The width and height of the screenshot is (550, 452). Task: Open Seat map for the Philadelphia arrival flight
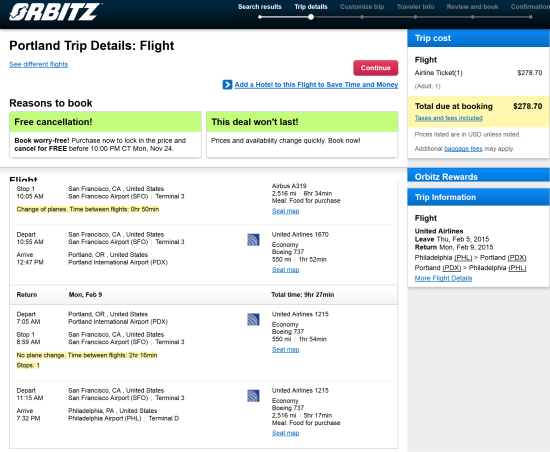click(x=286, y=433)
